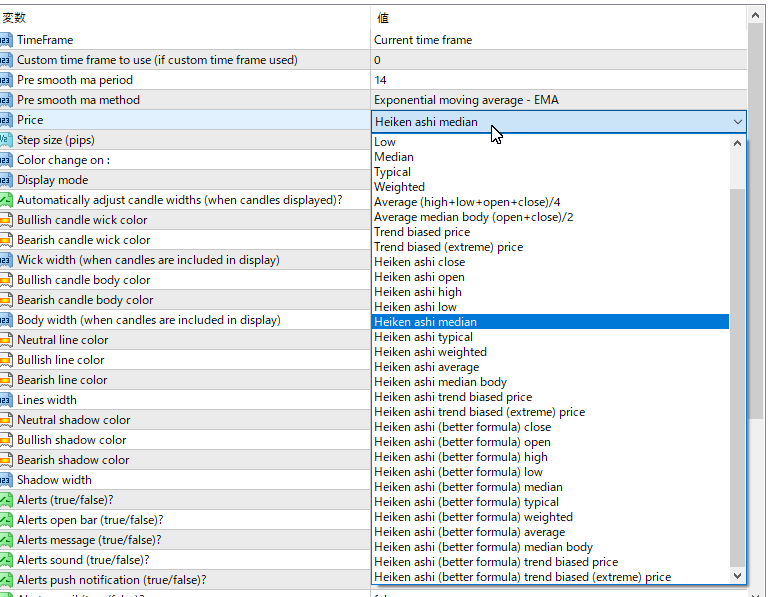This screenshot has height=597, width=773.
Task: Select Heiken ashi typical from the list
Action: tap(423, 337)
